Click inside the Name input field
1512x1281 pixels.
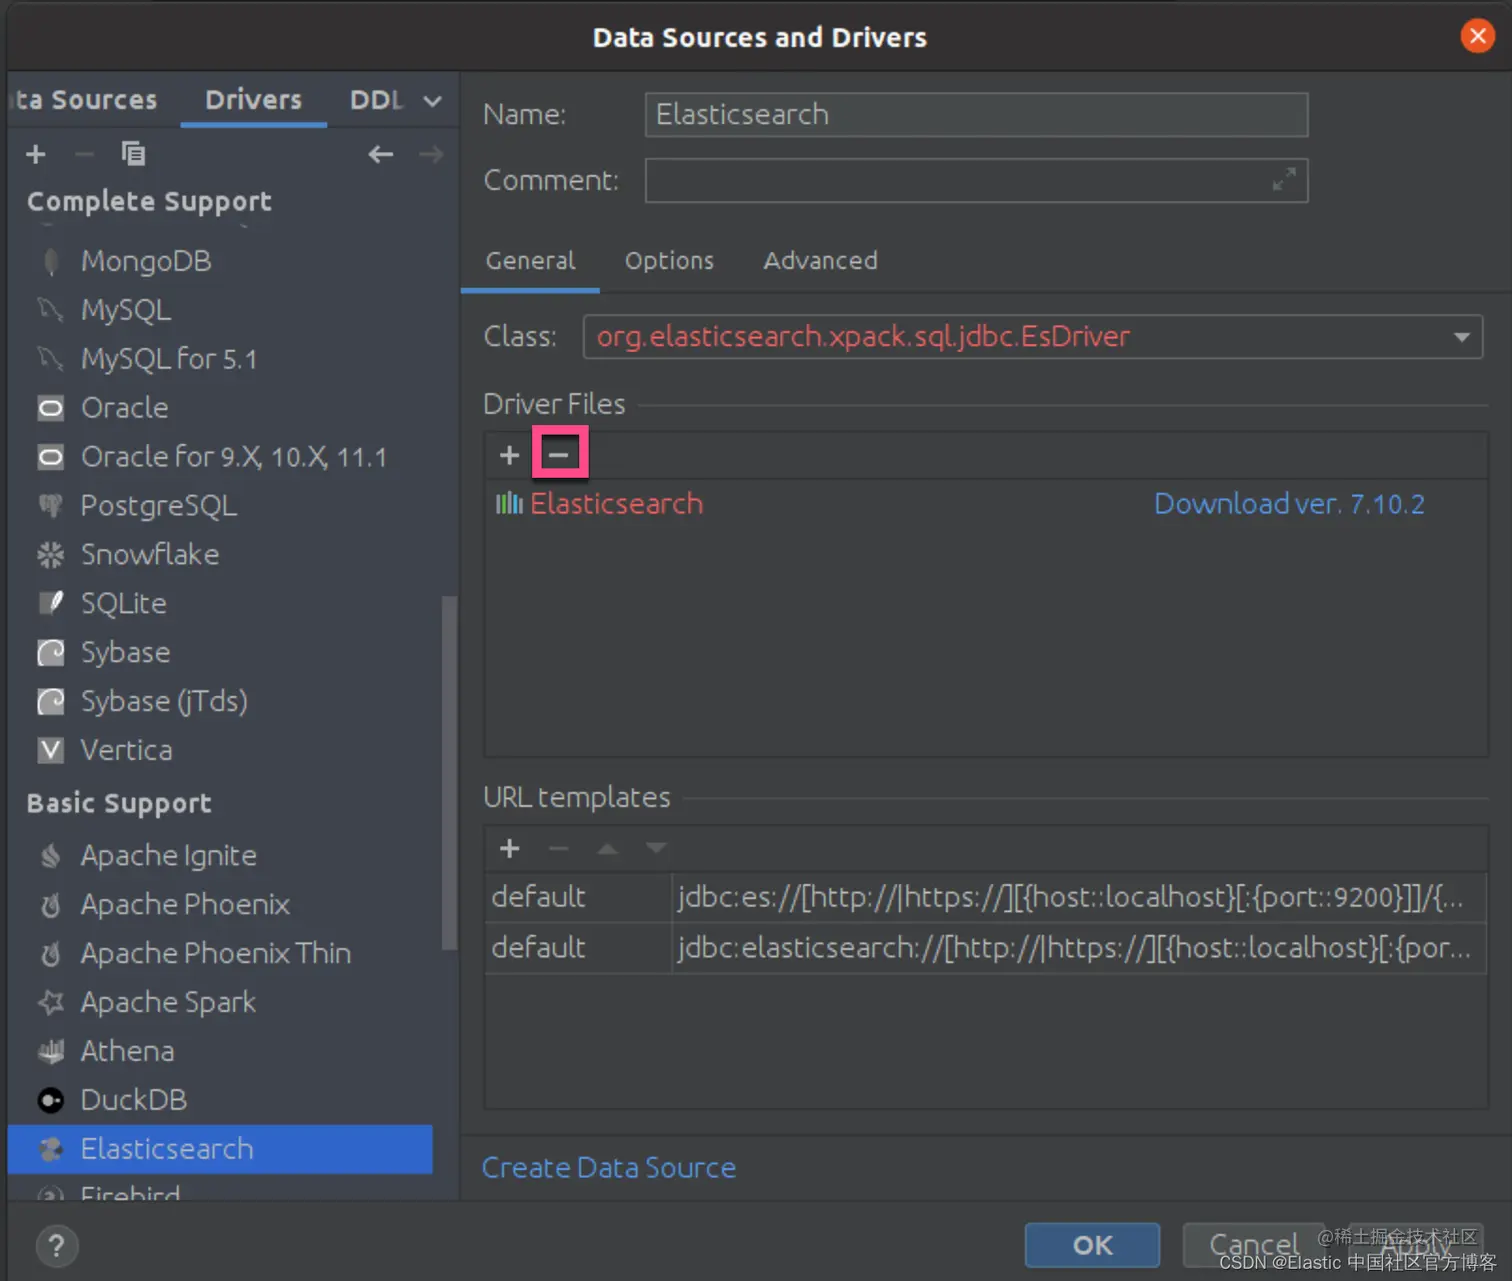976,114
